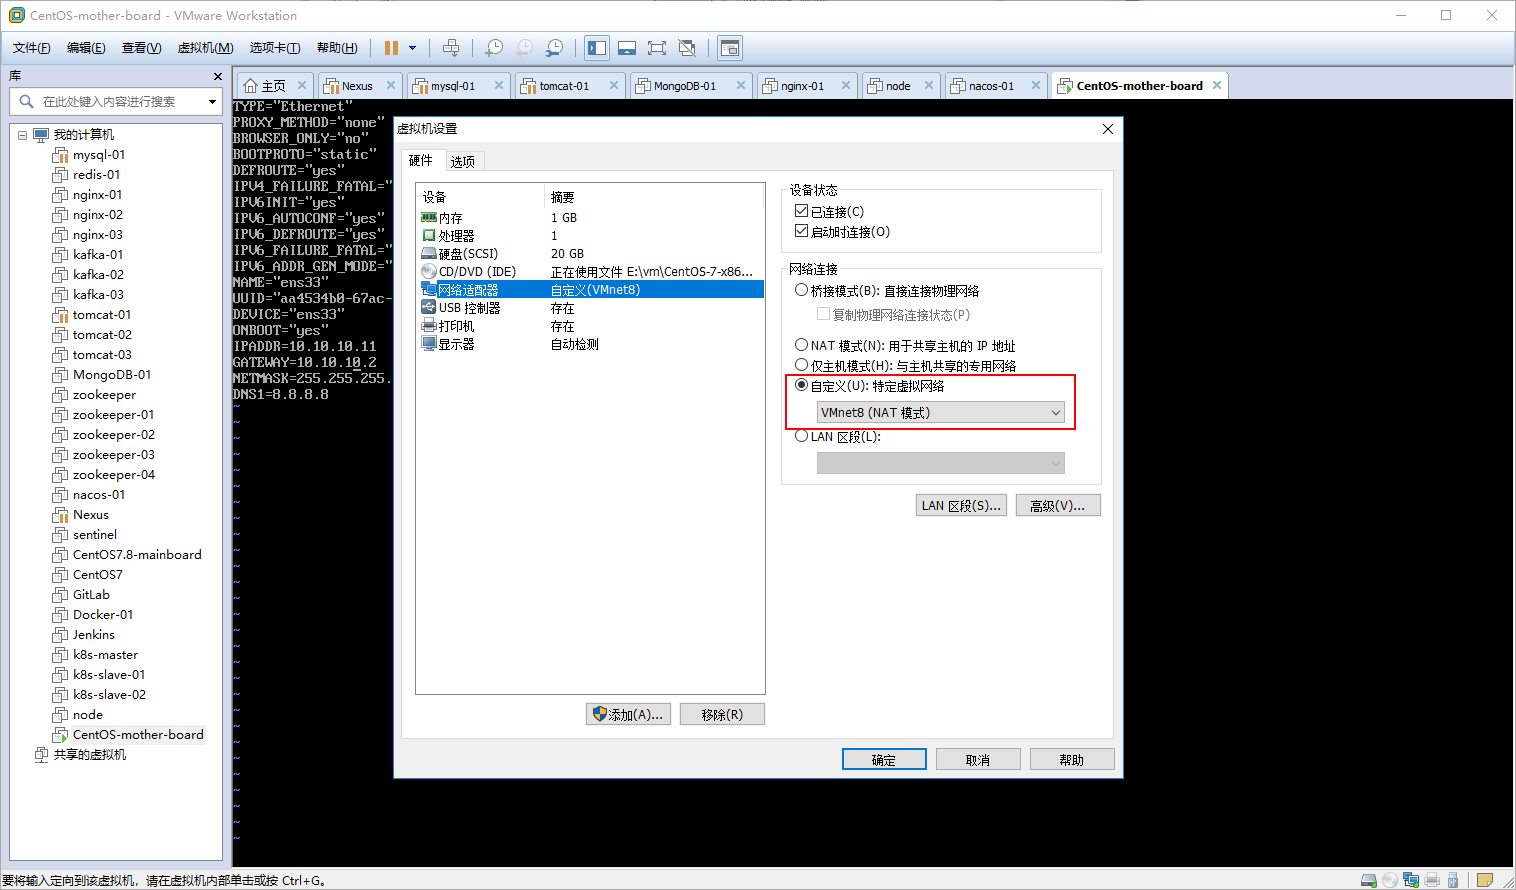Open the power options dropdown arrow beside pause
The width and height of the screenshot is (1516, 890).
coord(412,48)
